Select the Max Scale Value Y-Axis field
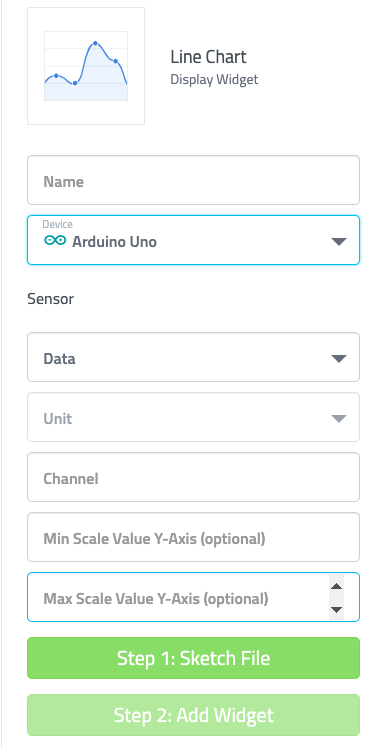The height and width of the screenshot is (749, 385). (193, 597)
